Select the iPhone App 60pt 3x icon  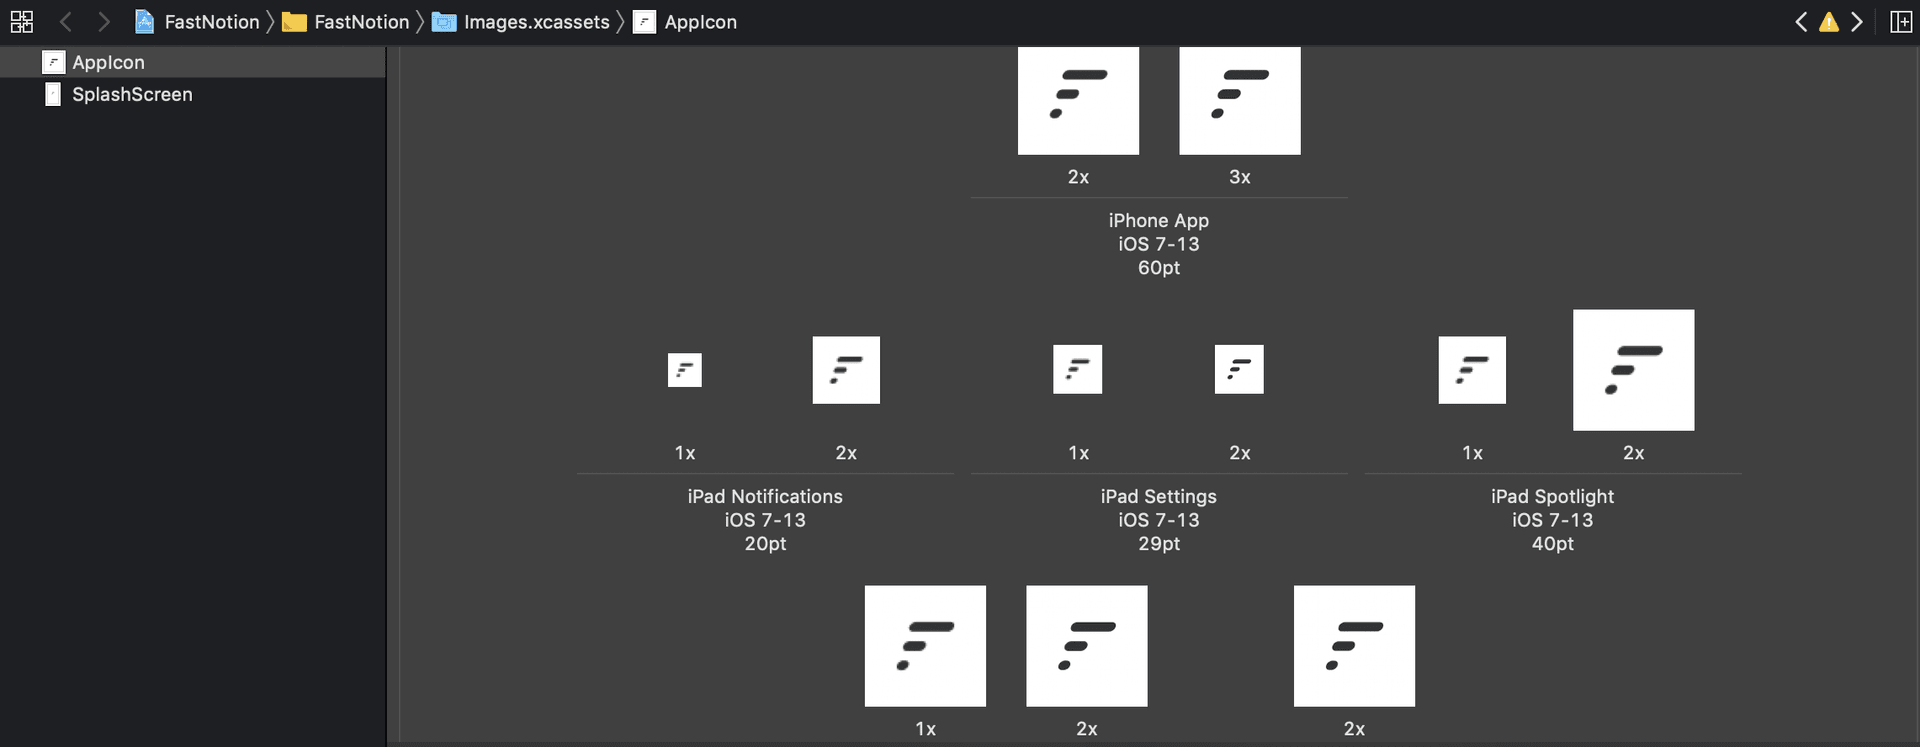click(1240, 101)
